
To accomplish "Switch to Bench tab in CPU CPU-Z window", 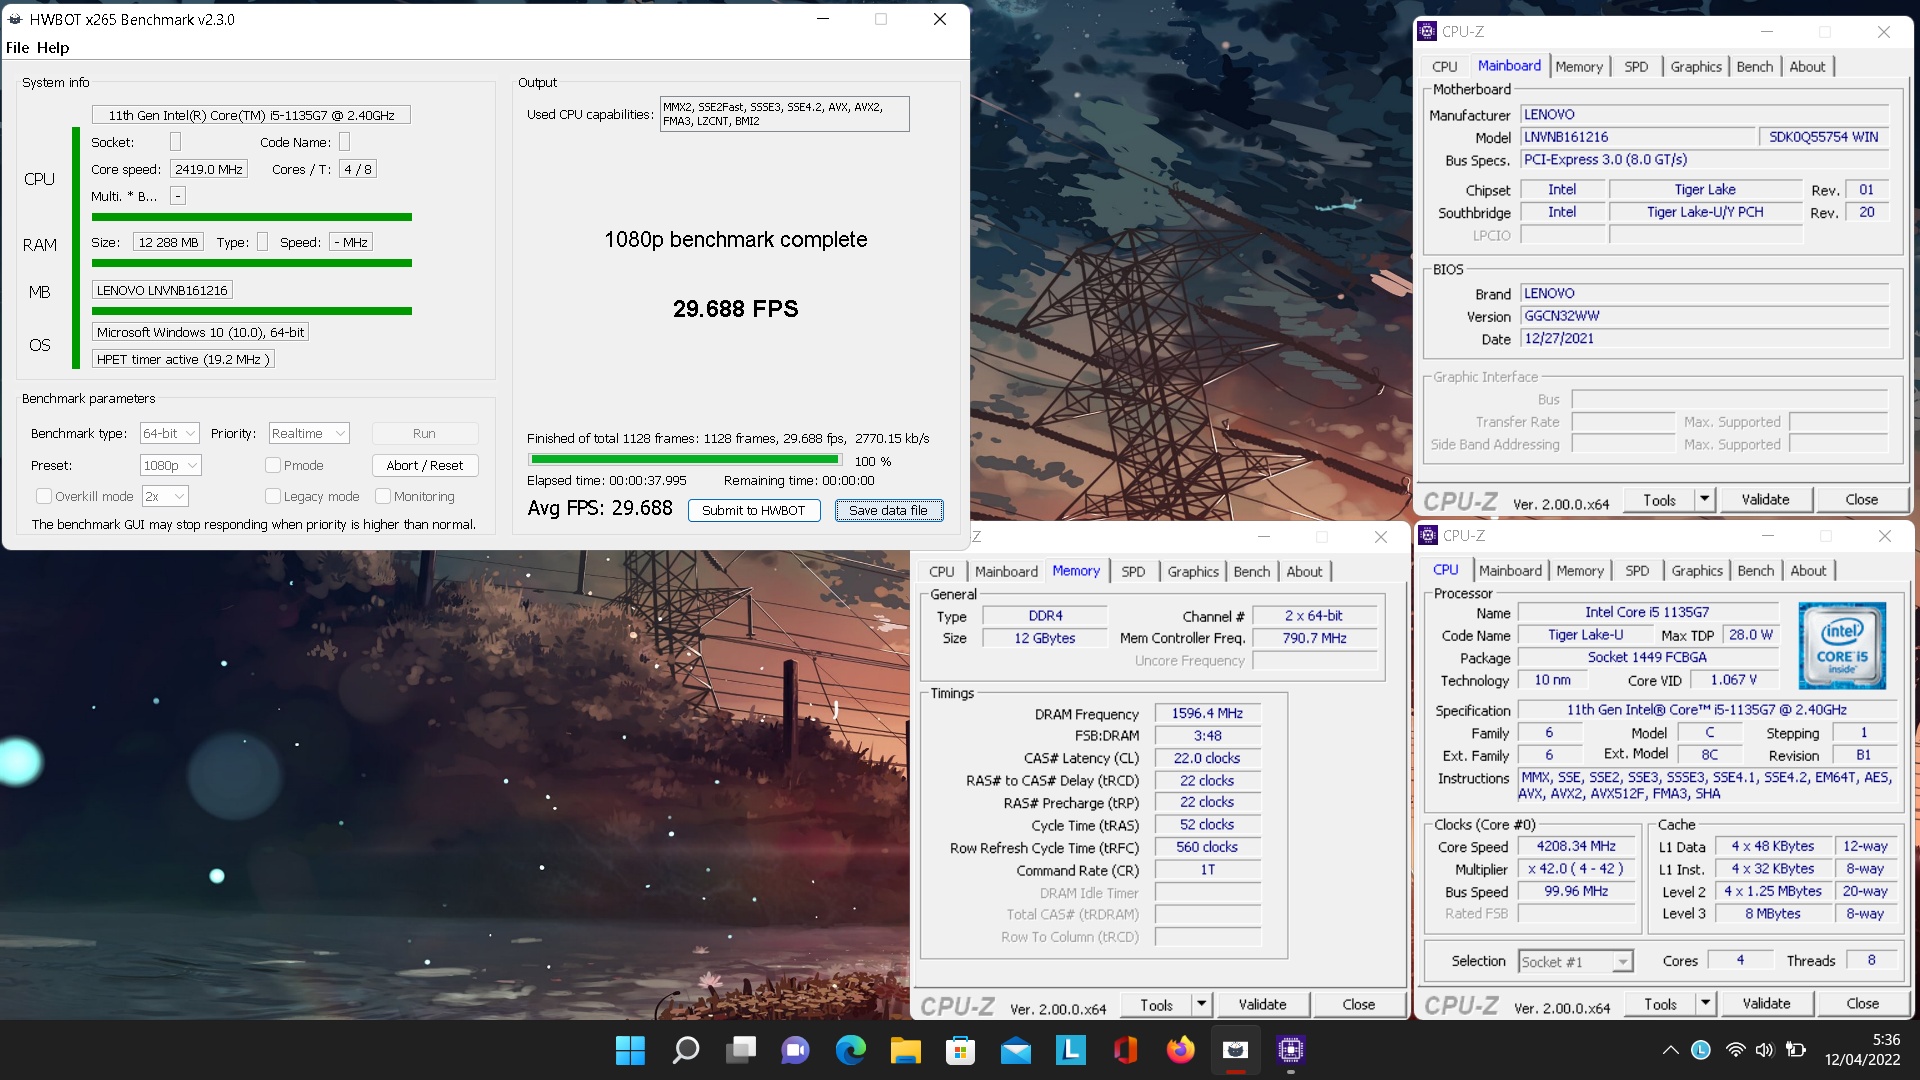I will (1755, 570).
